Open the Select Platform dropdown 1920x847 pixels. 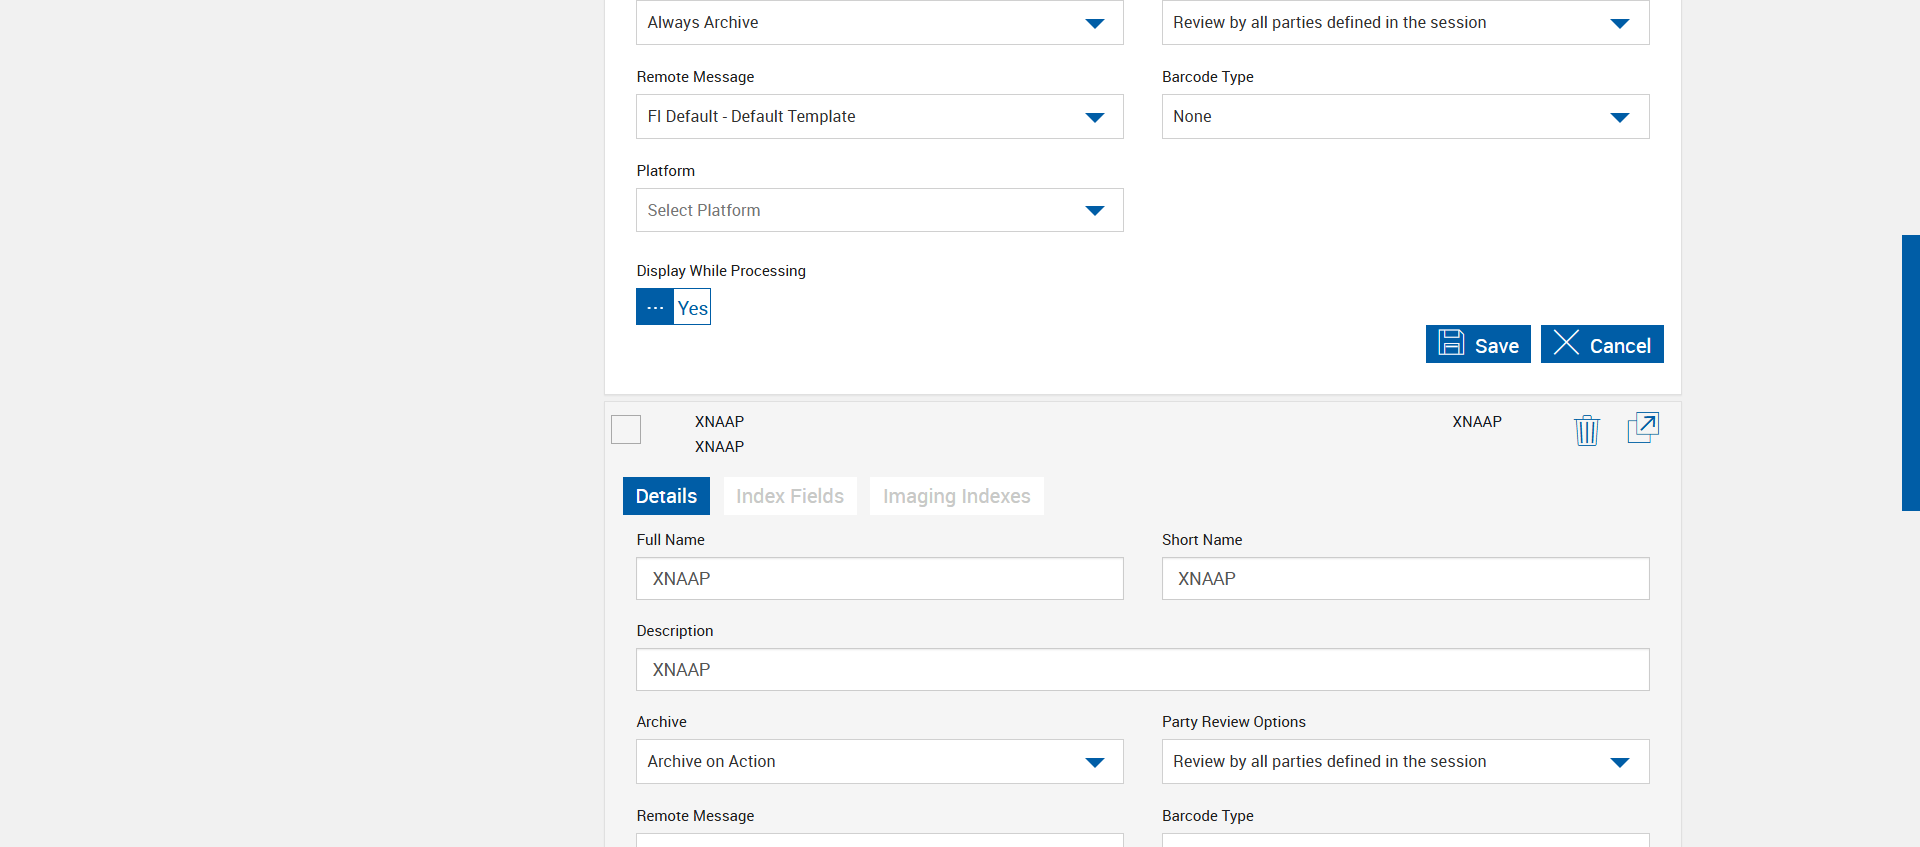(x=879, y=210)
